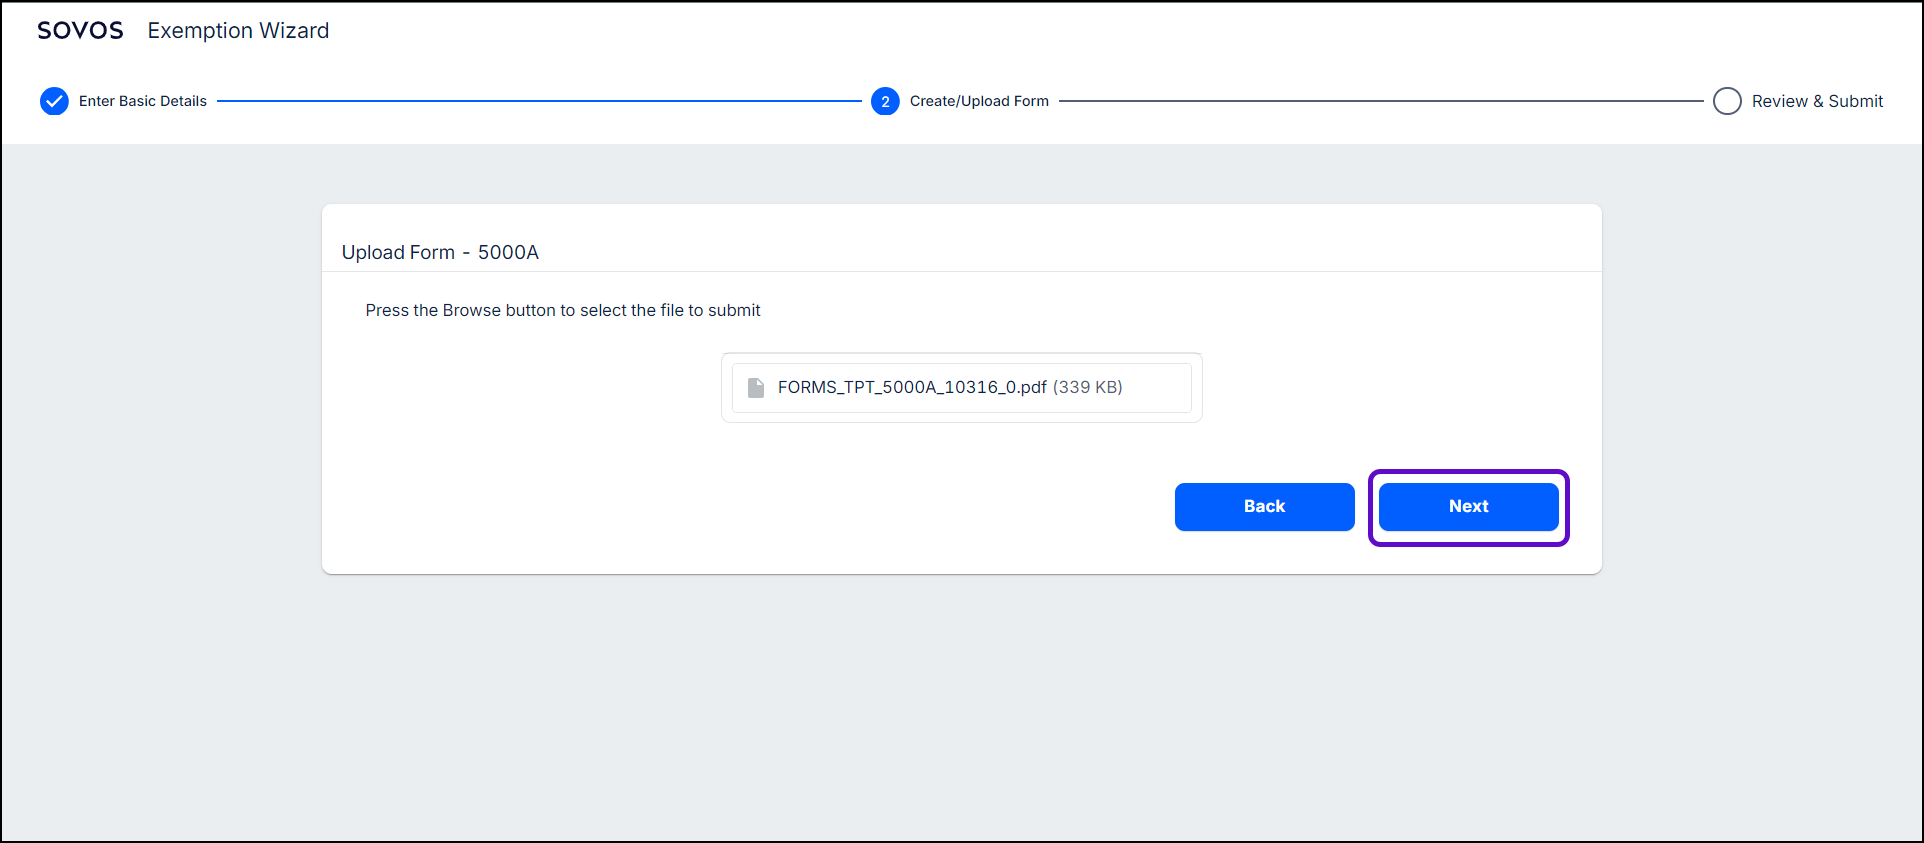Click the (339 KB) file size text

click(1087, 387)
